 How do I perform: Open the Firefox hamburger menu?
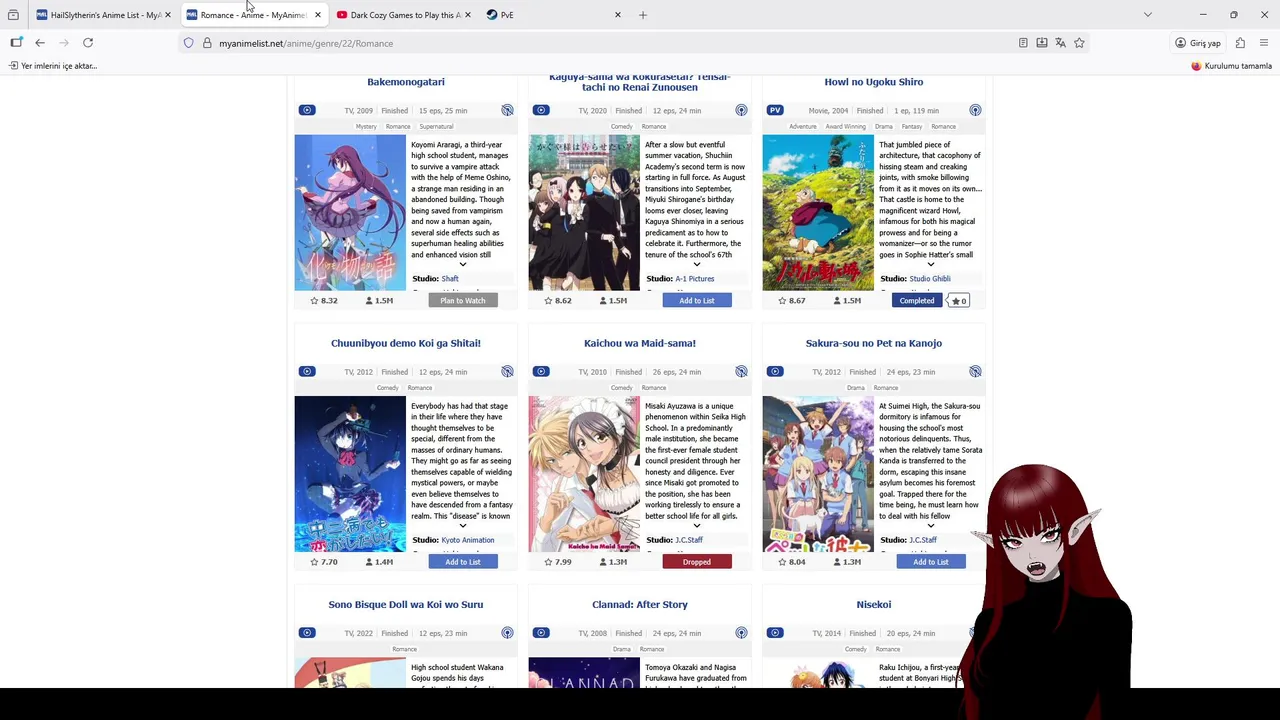tap(1264, 43)
